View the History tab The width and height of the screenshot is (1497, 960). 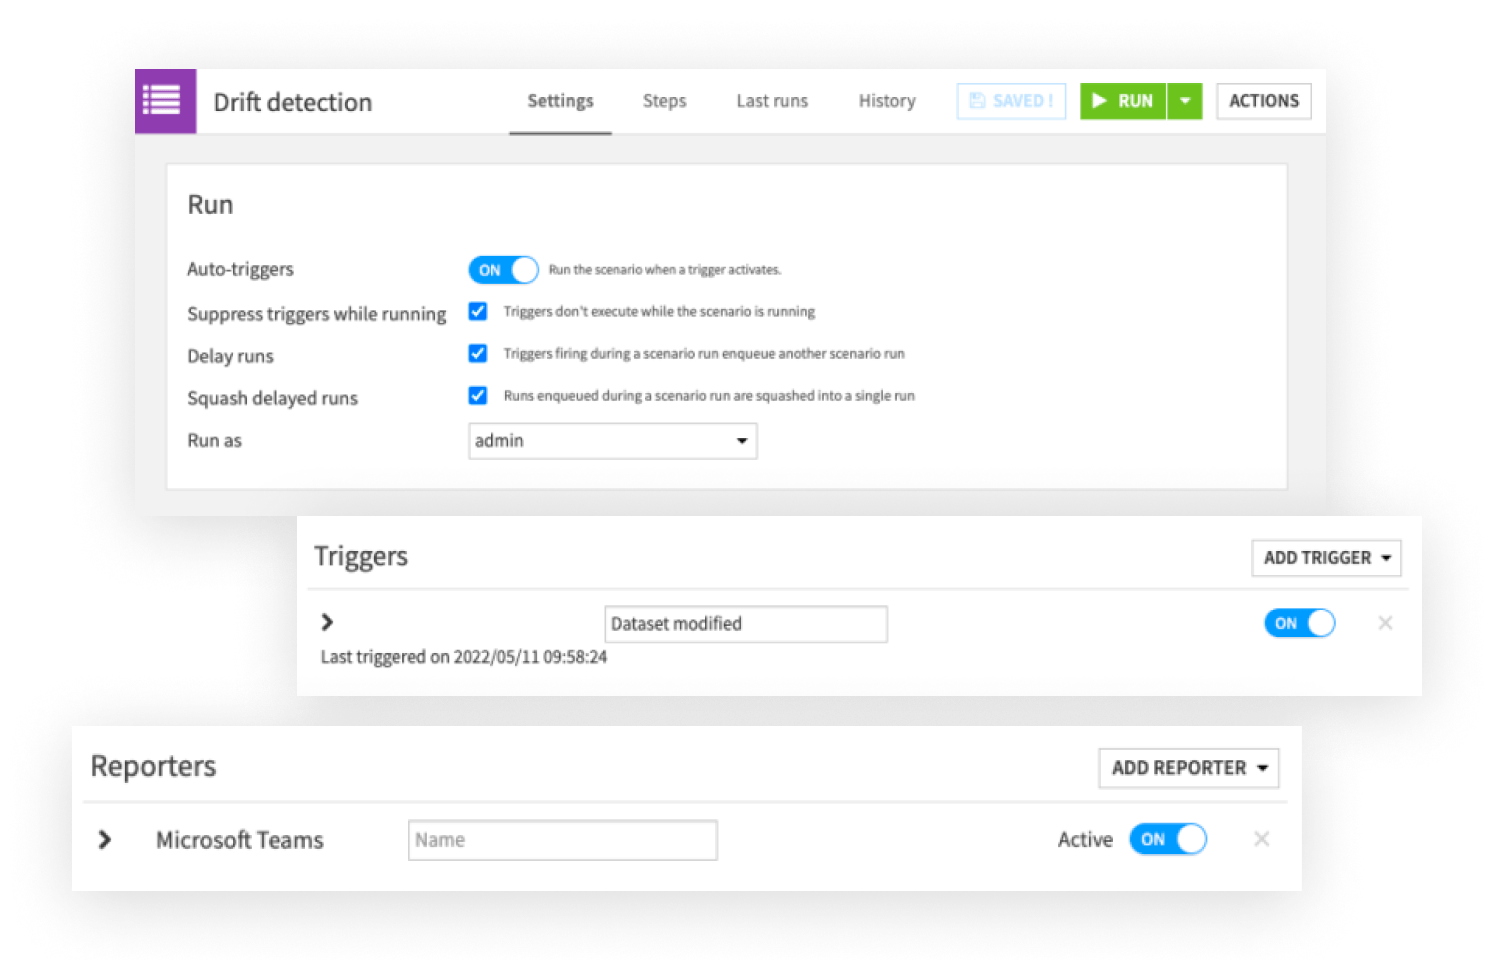pyautogui.click(x=887, y=101)
